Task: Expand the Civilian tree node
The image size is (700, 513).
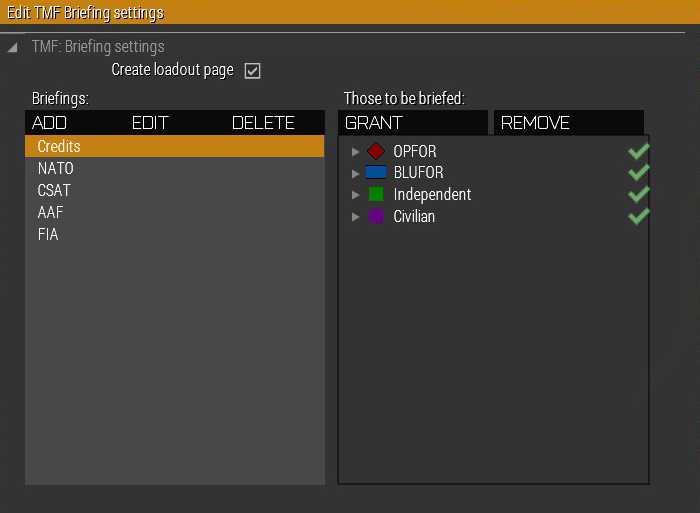Action: click(x=355, y=217)
